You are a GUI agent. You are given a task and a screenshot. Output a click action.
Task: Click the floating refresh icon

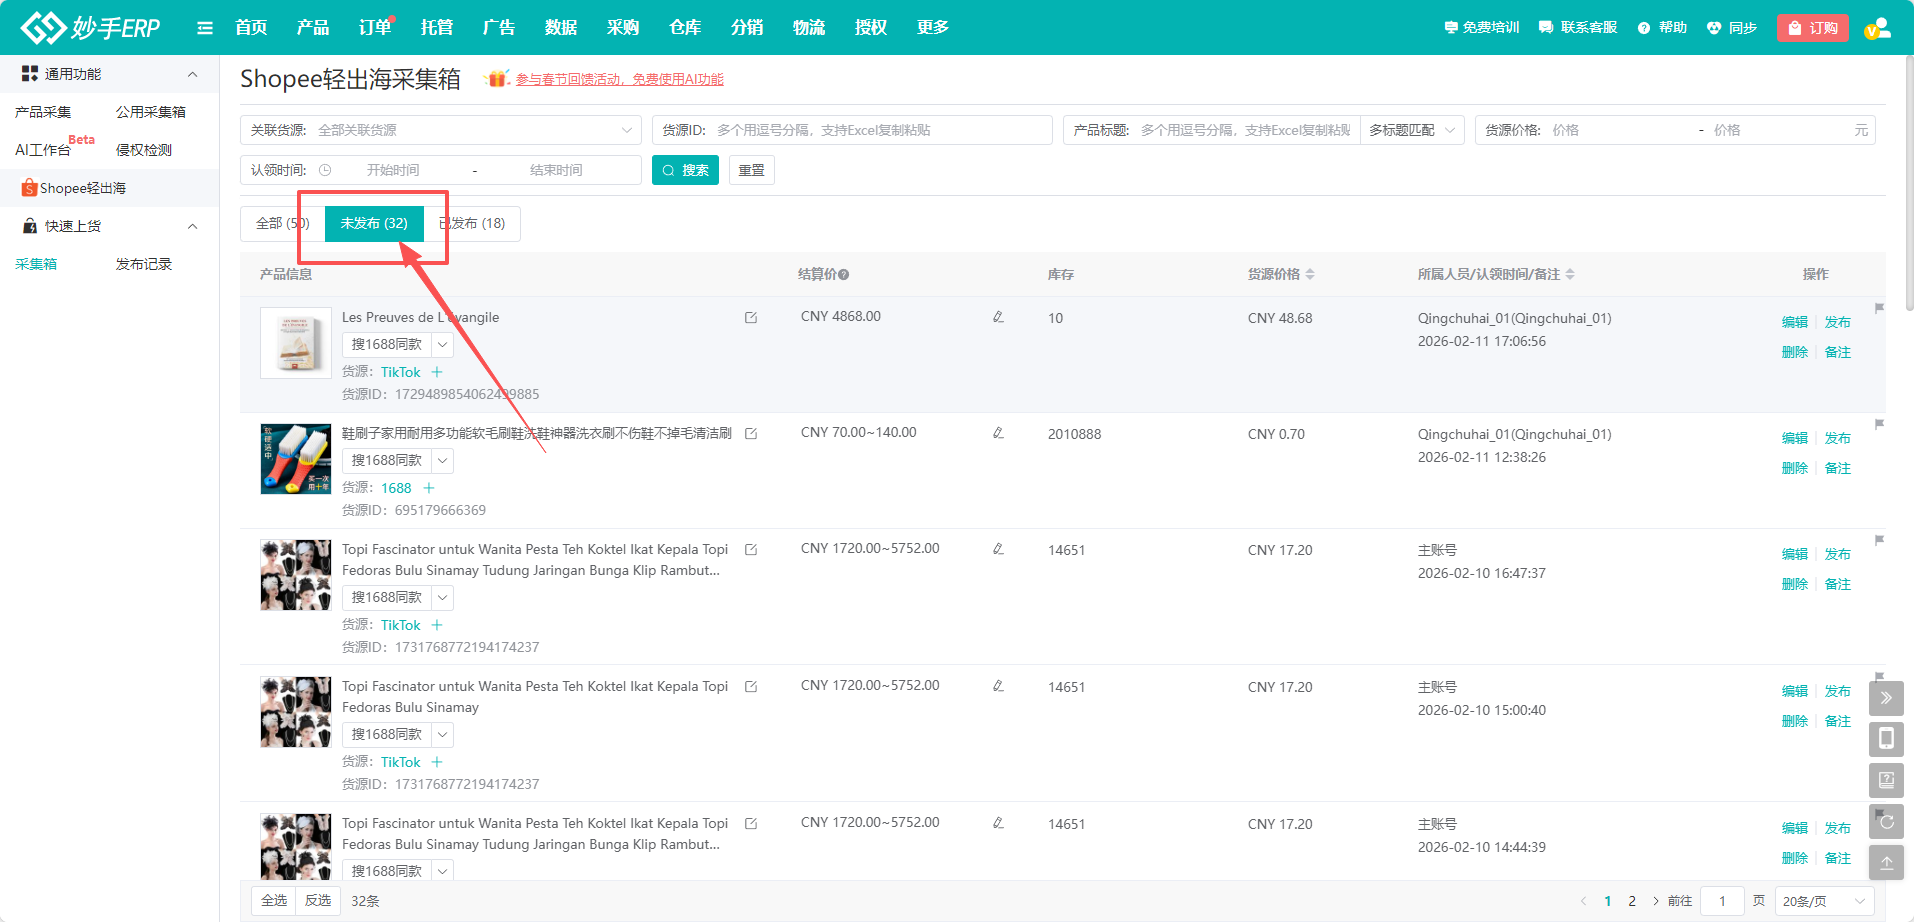click(1886, 822)
